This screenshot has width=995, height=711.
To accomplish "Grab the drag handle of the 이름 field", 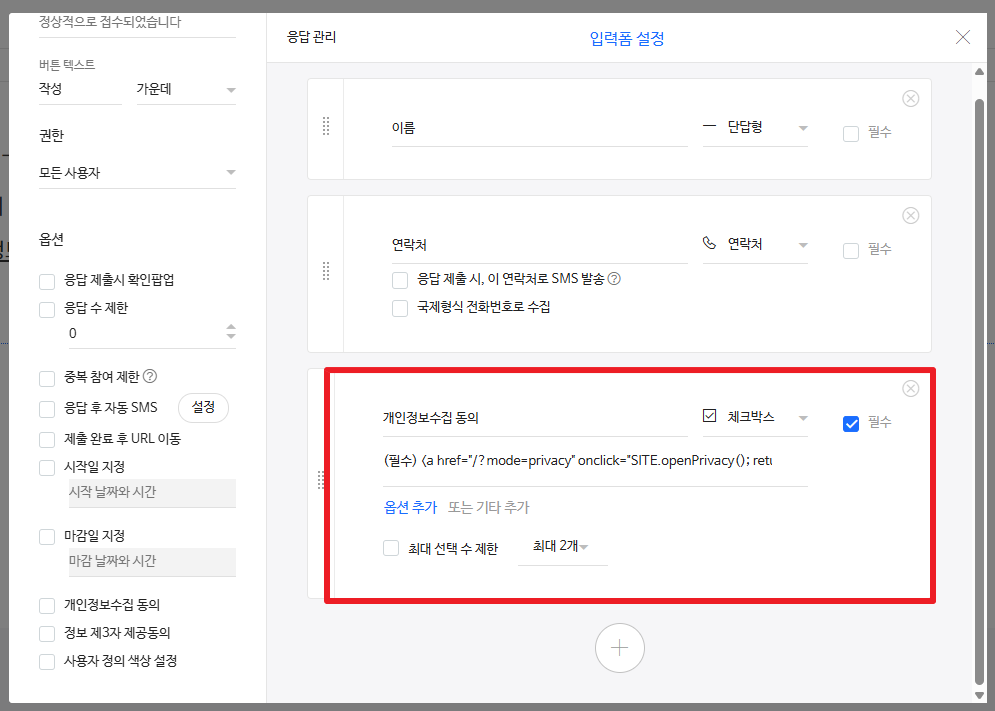I will pyautogui.click(x=326, y=126).
